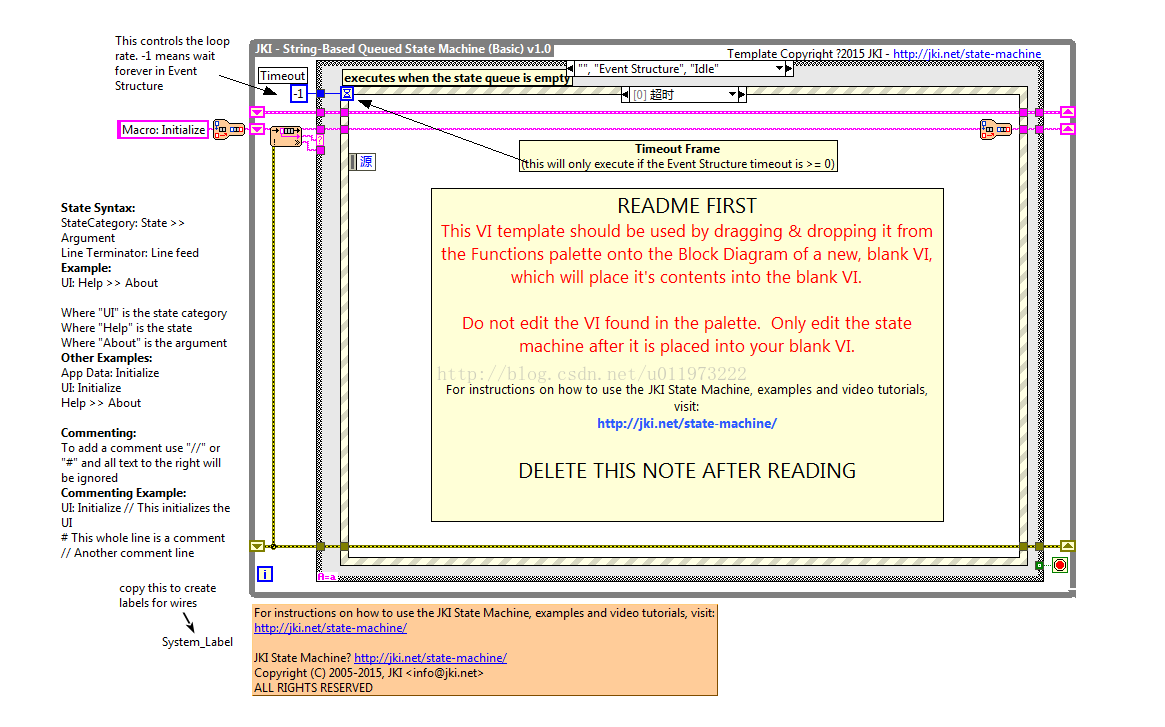
Task: Select the Timeout hourglass terminal of event structure
Action: click(x=347, y=94)
